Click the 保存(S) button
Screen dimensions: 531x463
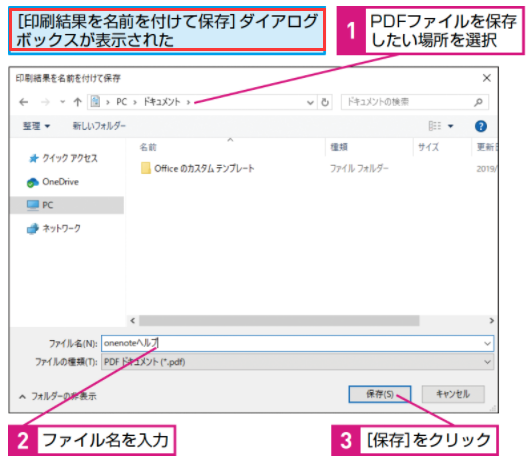[x=380, y=394]
